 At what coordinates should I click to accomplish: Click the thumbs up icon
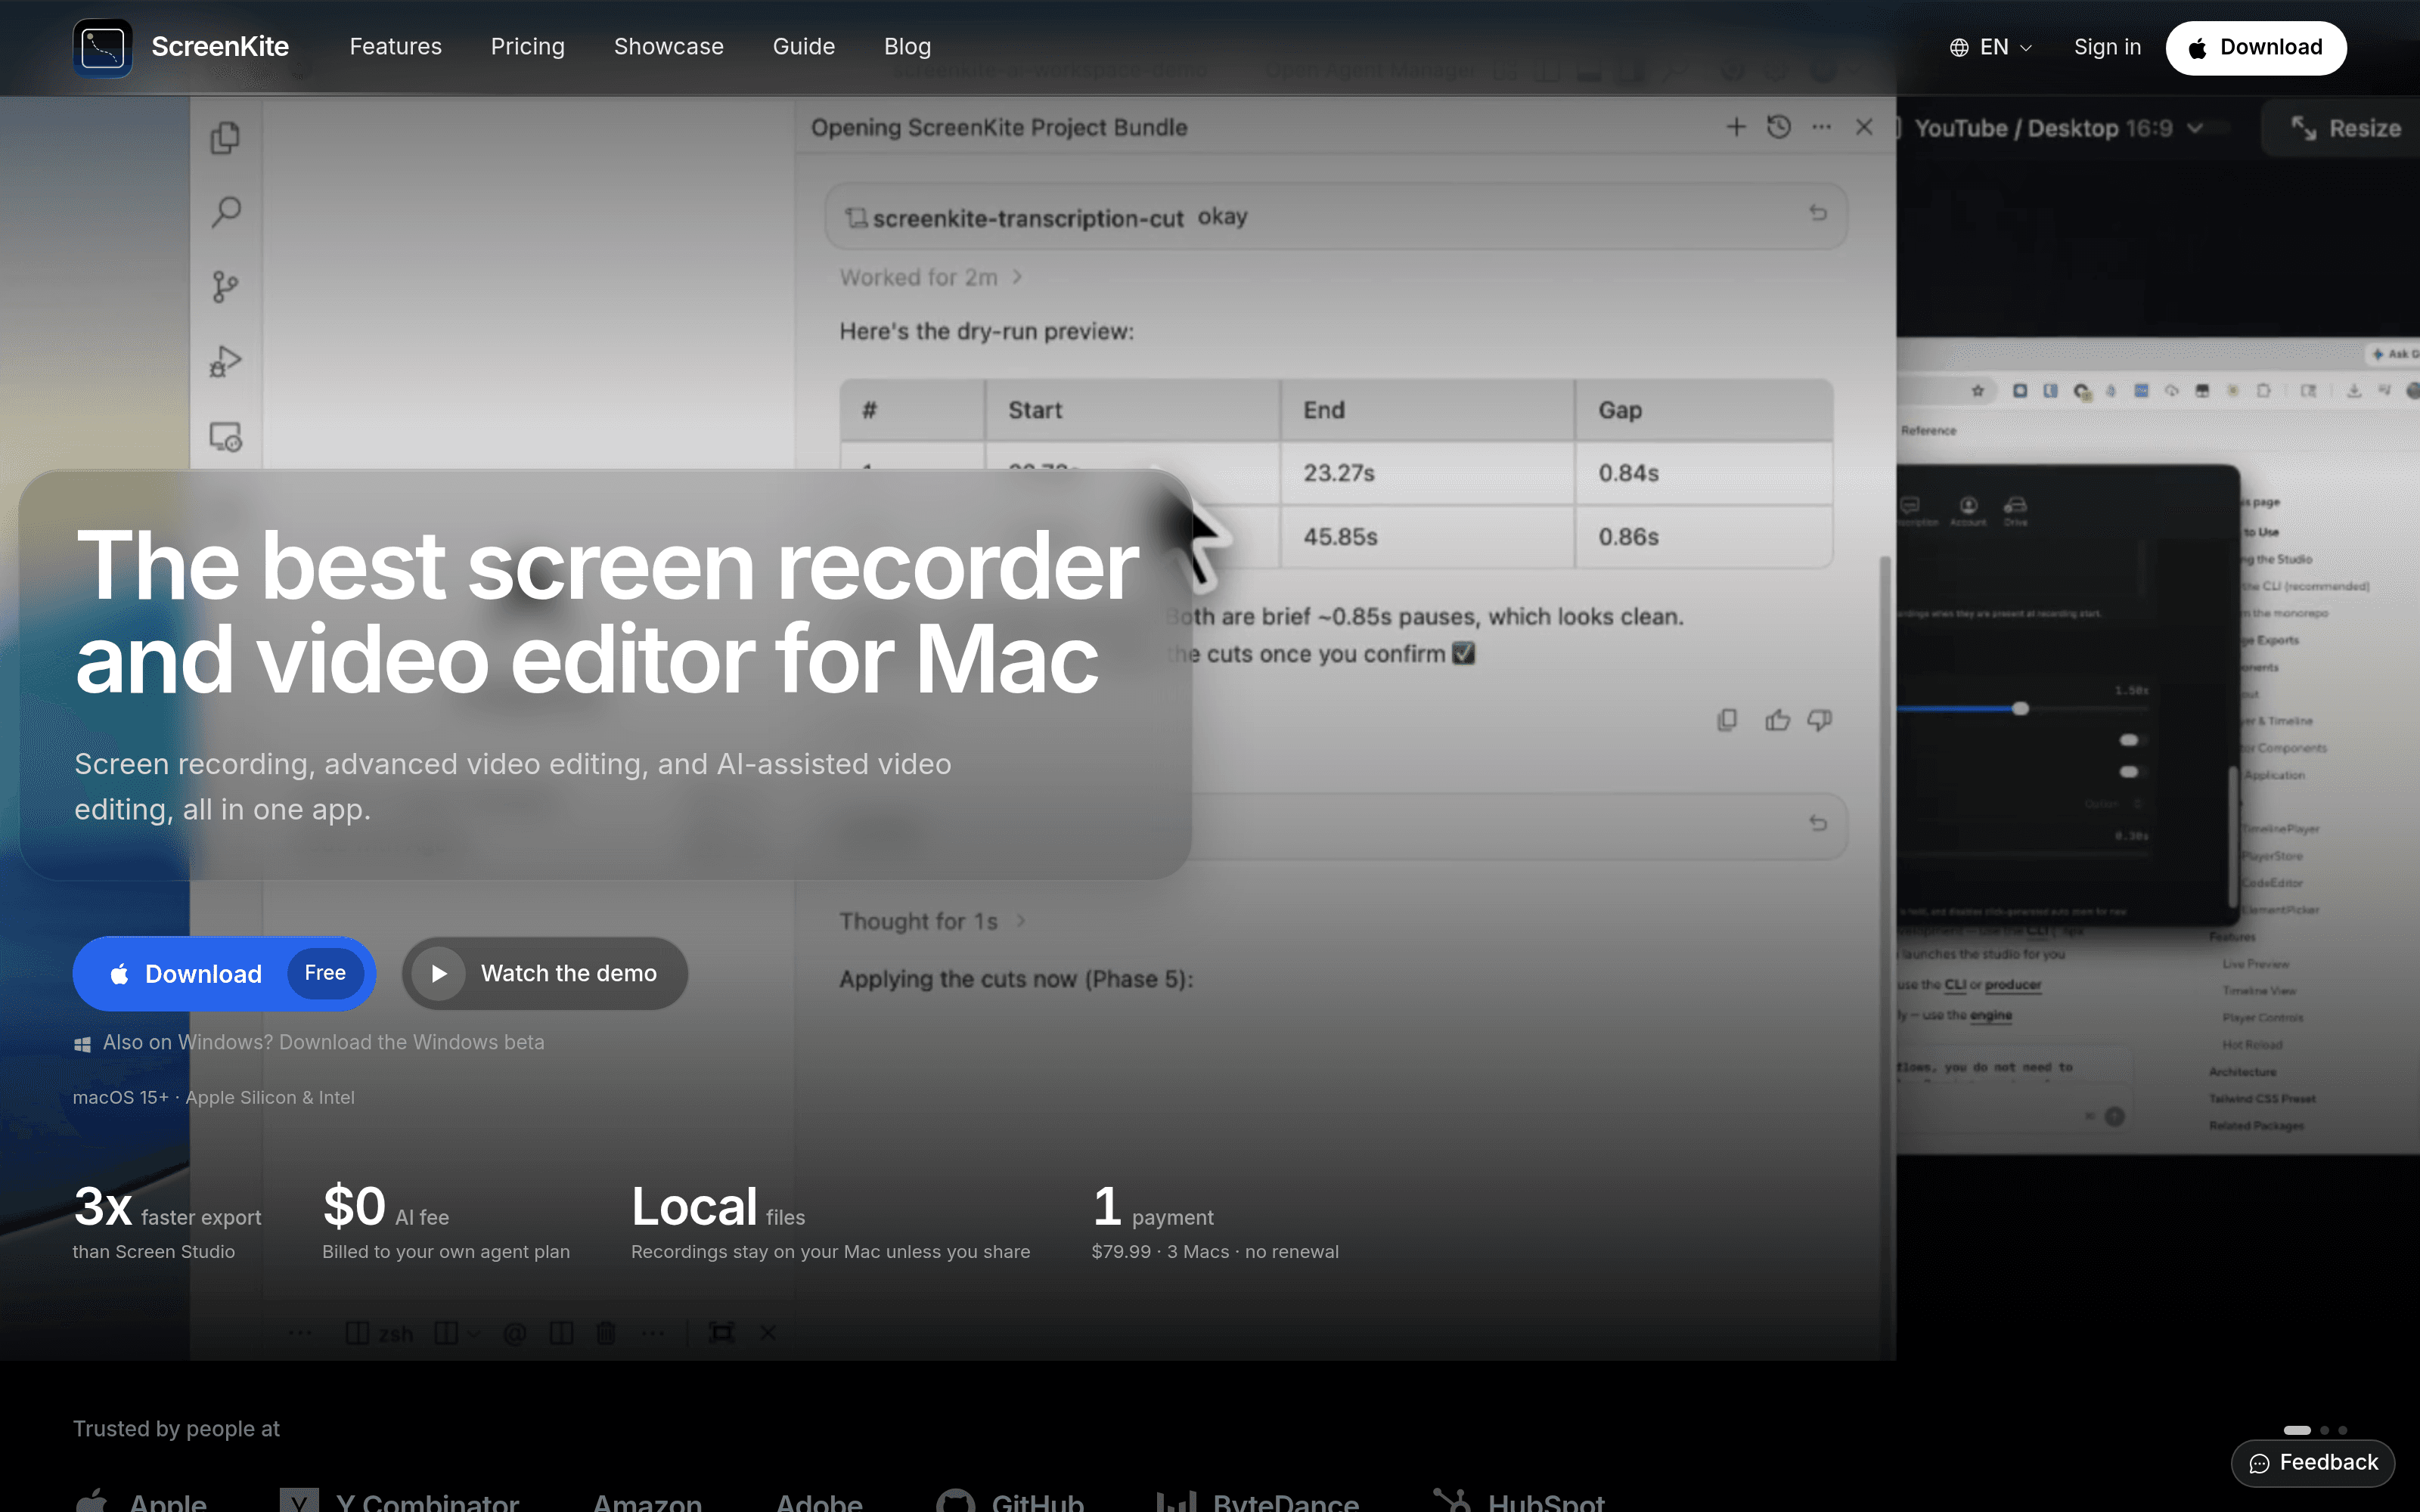coord(1777,720)
